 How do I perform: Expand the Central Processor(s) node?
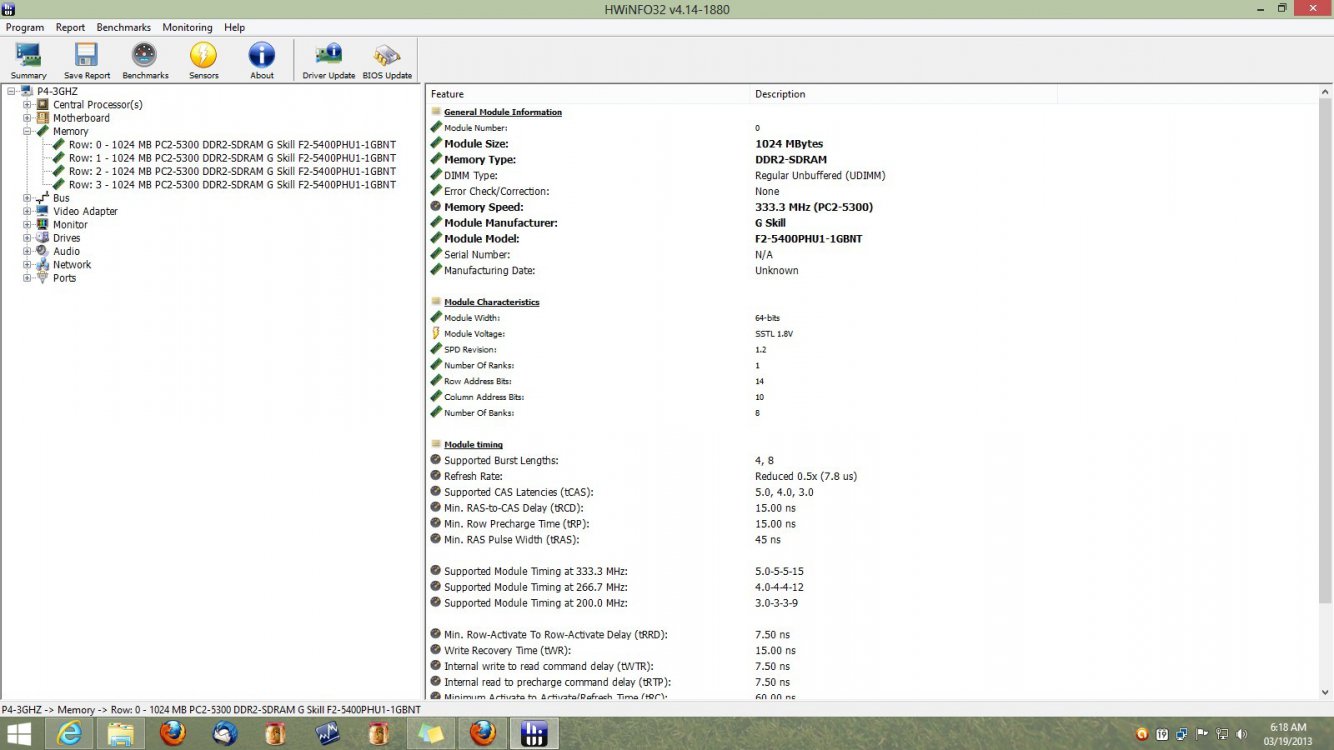coord(27,105)
